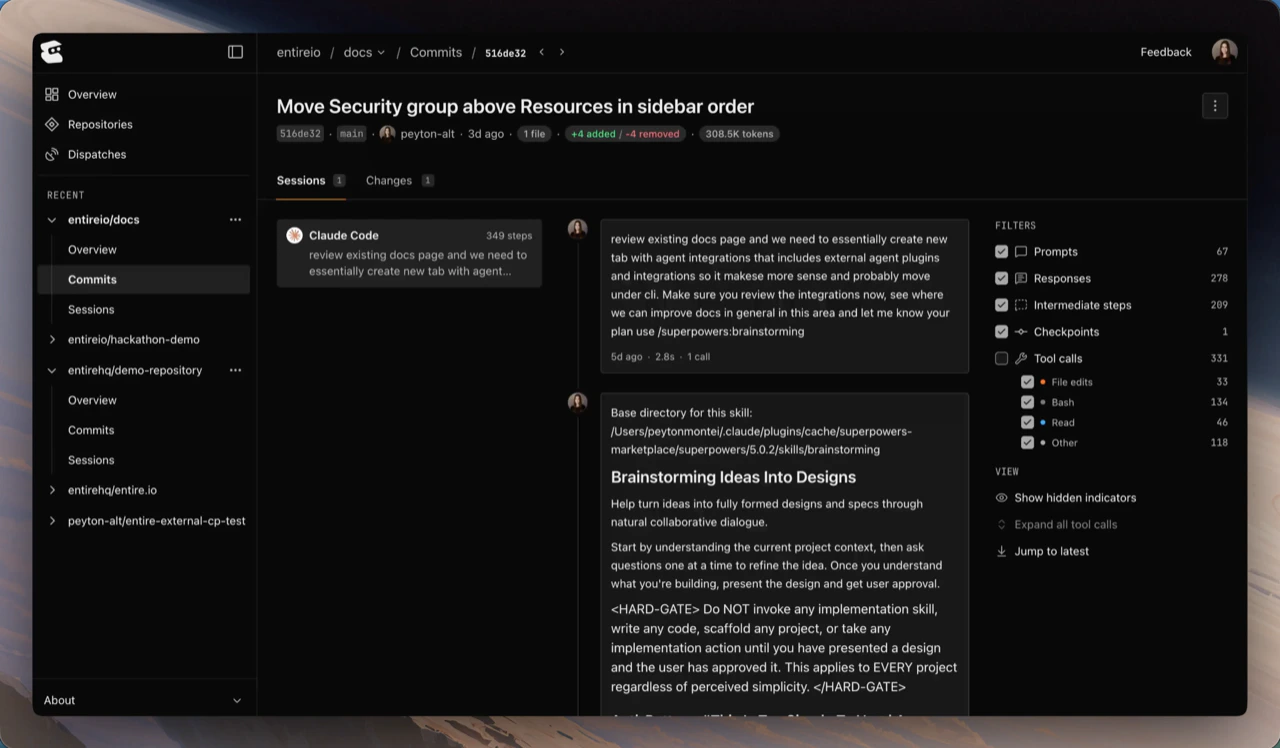This screenshot has height=748, width=1280.
Task: Switch to the Sessions tab
Action: point(311,181)
